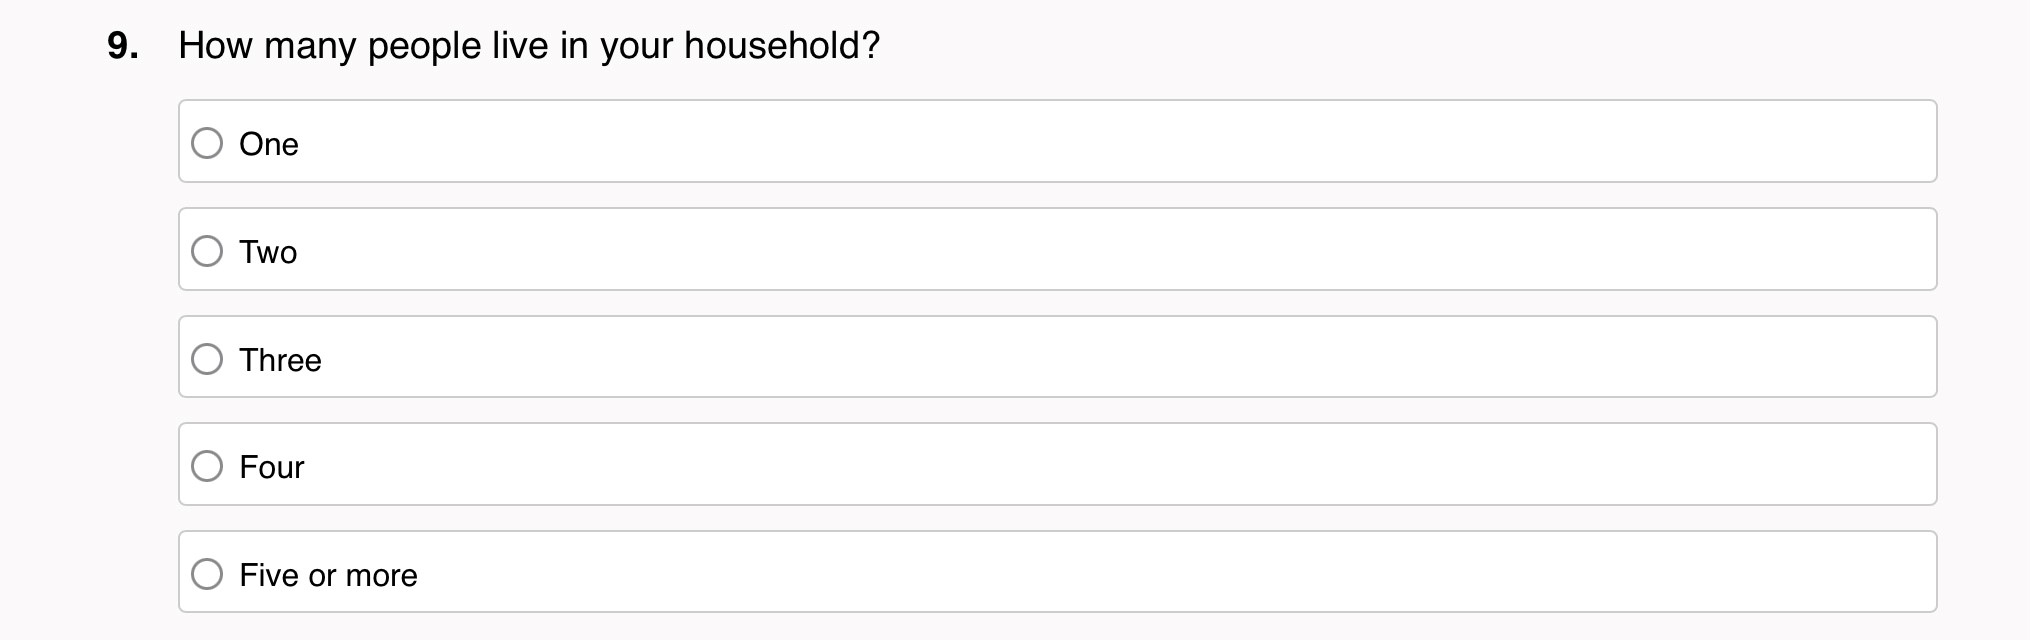This screenshot has width=2030, height=640.
Task: Pick the 'Four' radio button
Action: [x=207, y=466]
